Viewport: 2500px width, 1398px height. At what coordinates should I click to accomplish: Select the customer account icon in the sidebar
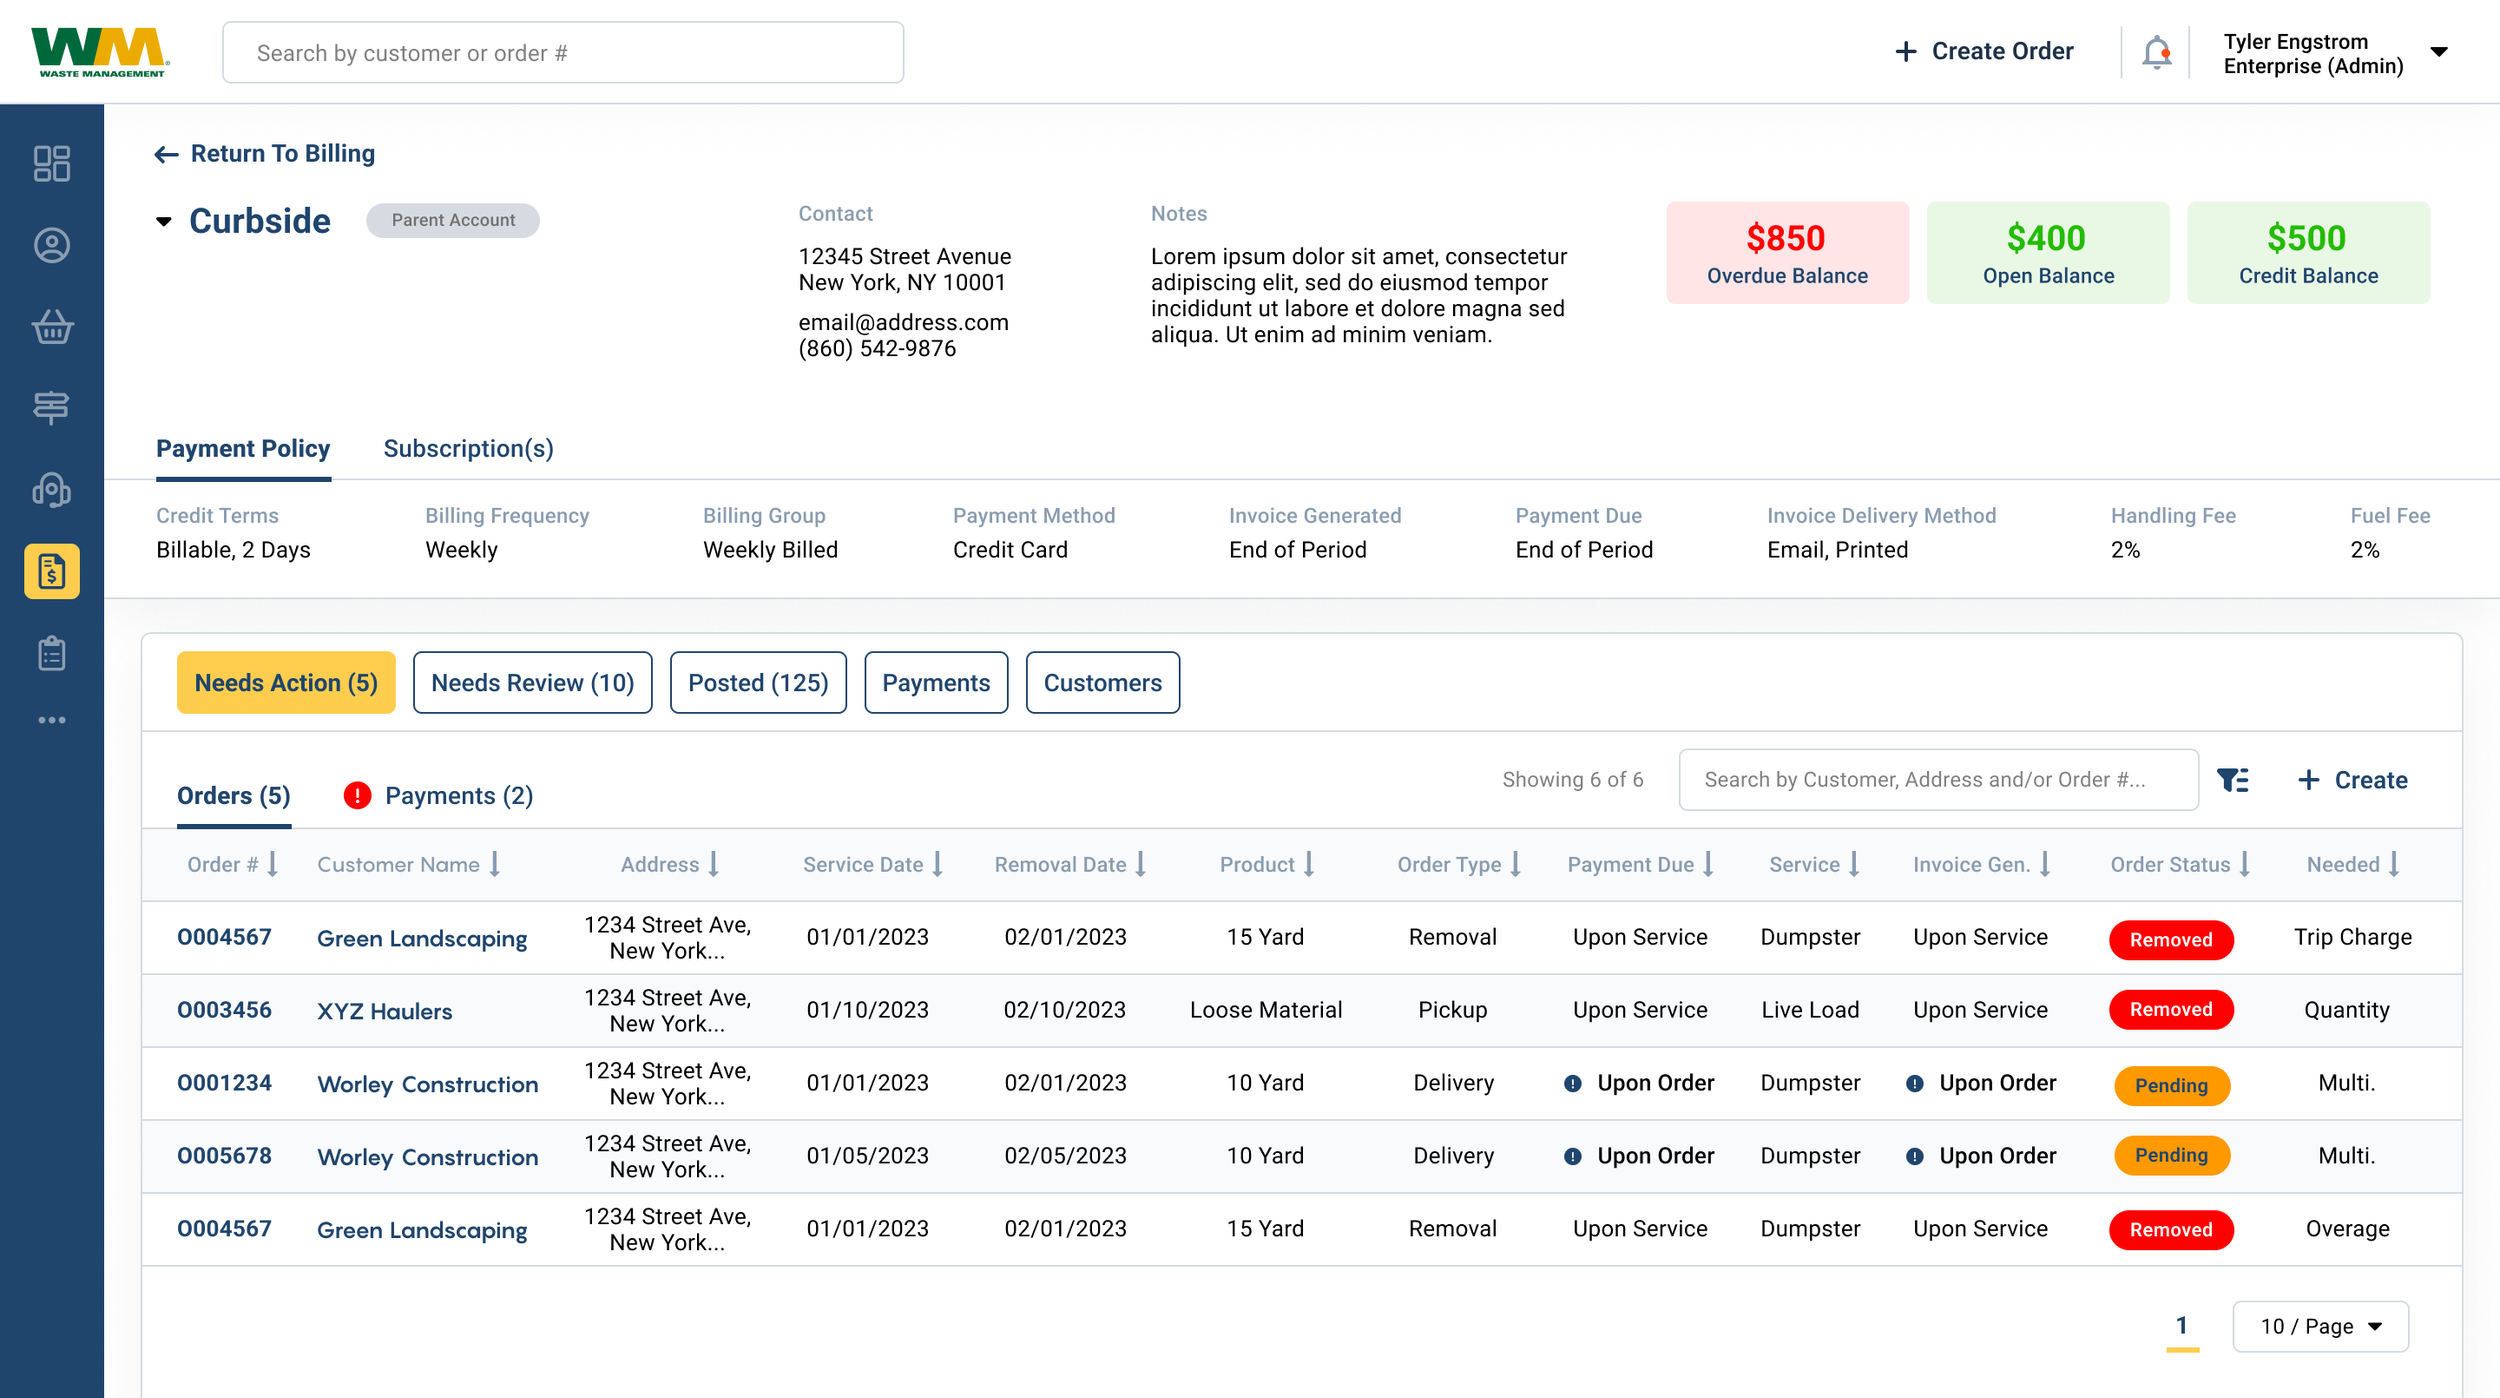point(51,245)
